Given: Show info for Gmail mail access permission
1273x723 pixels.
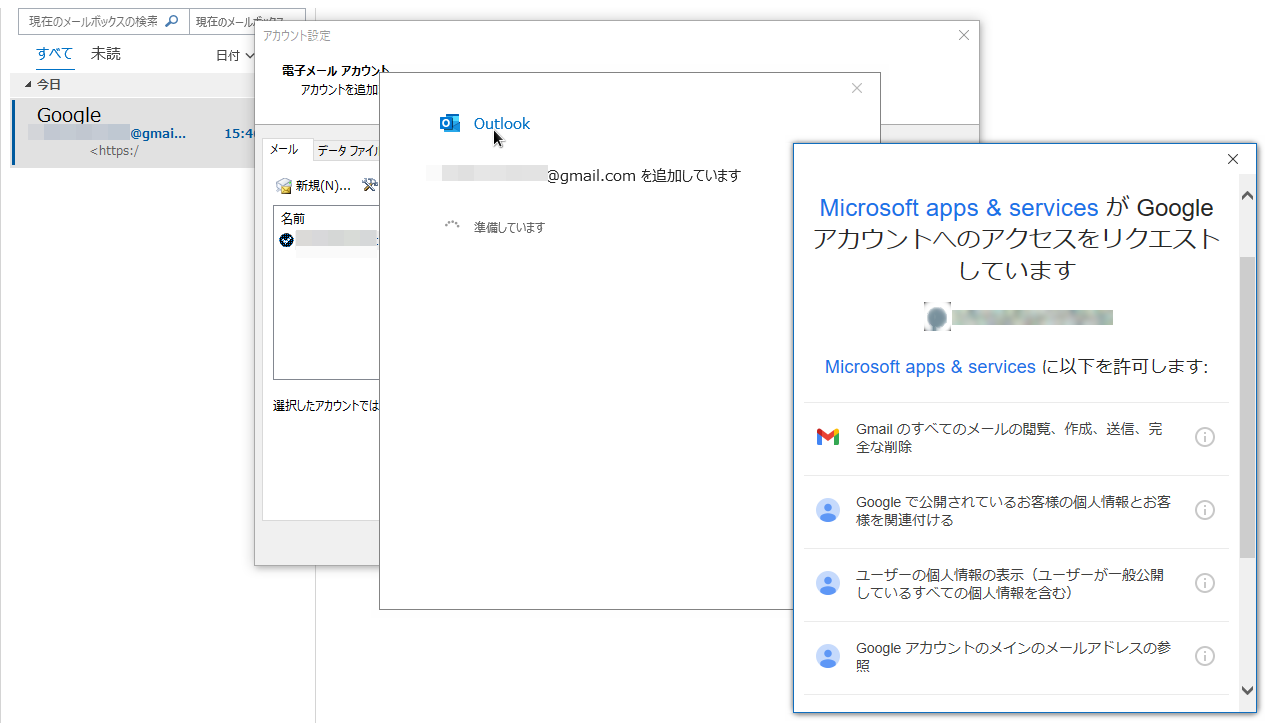Looking at the screenshot, I should (1205, 437).
